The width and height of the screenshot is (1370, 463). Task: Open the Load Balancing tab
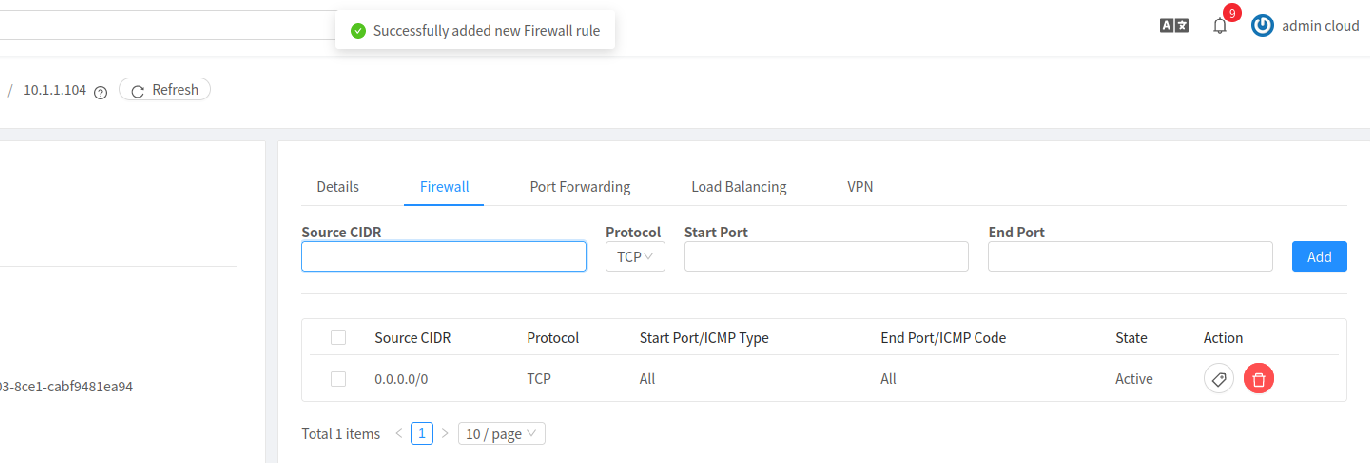739,187
